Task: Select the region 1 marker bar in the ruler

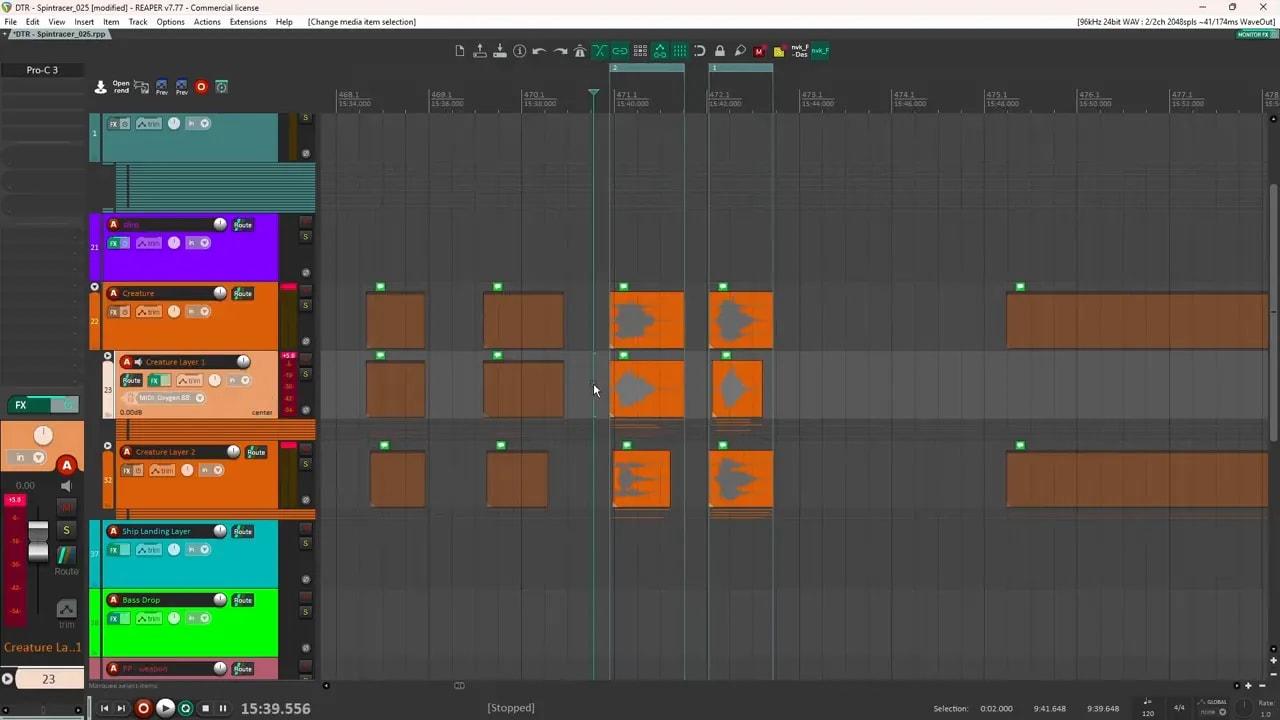Action: click(741, 68)
